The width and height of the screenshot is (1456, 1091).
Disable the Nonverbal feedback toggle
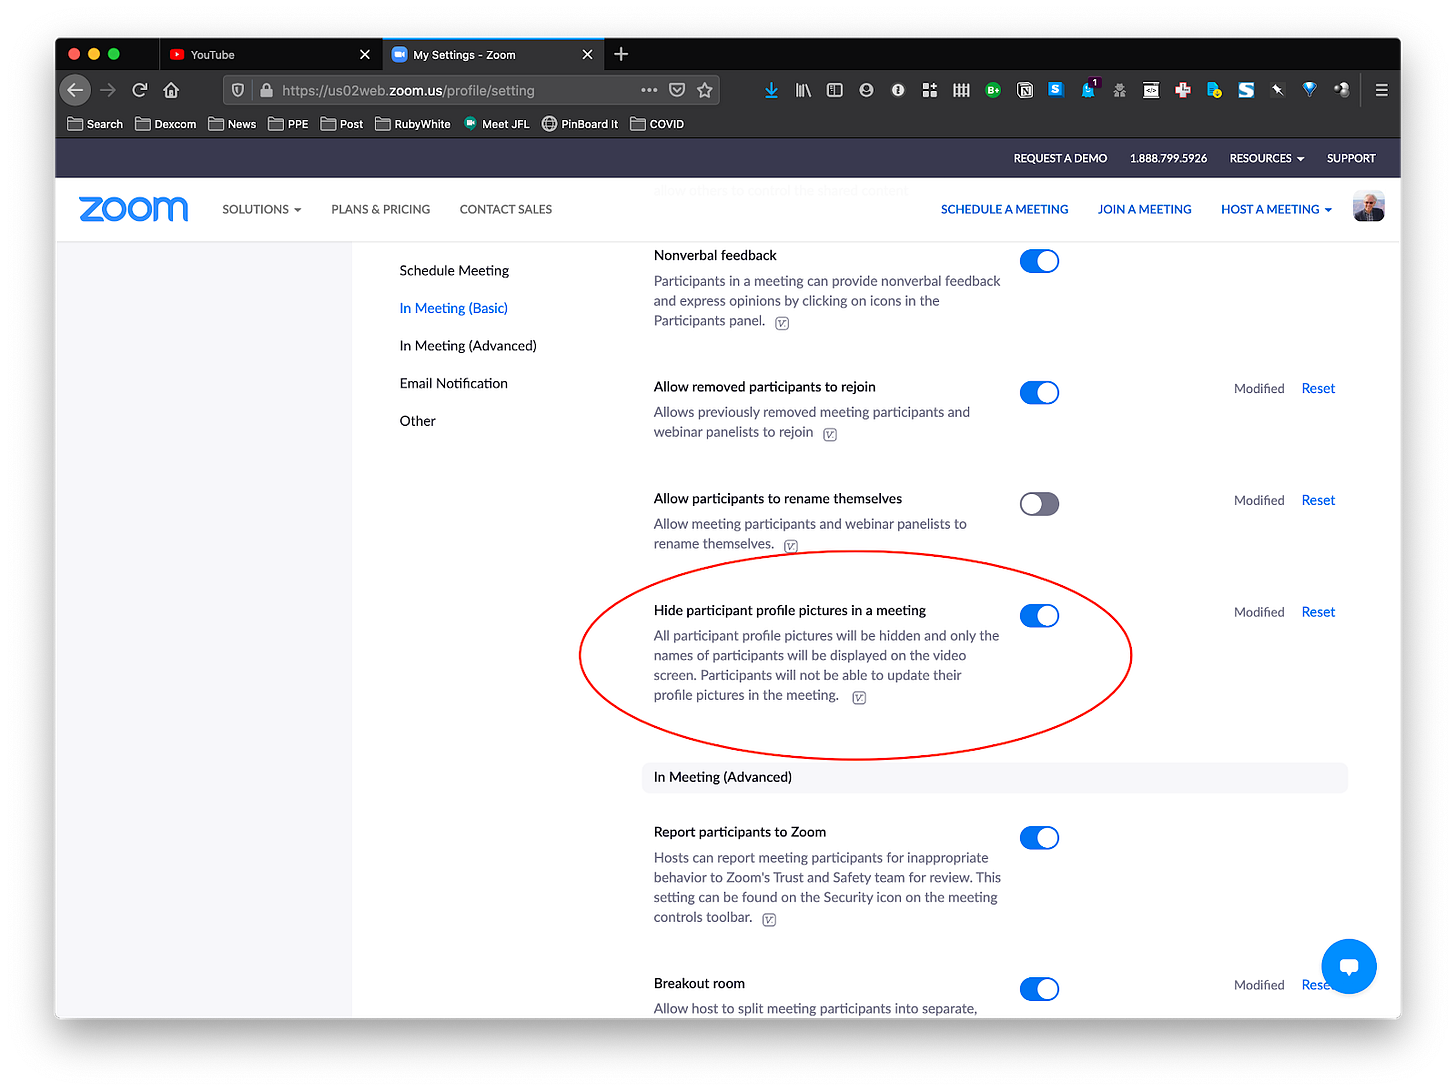(x=1039, y=261)
